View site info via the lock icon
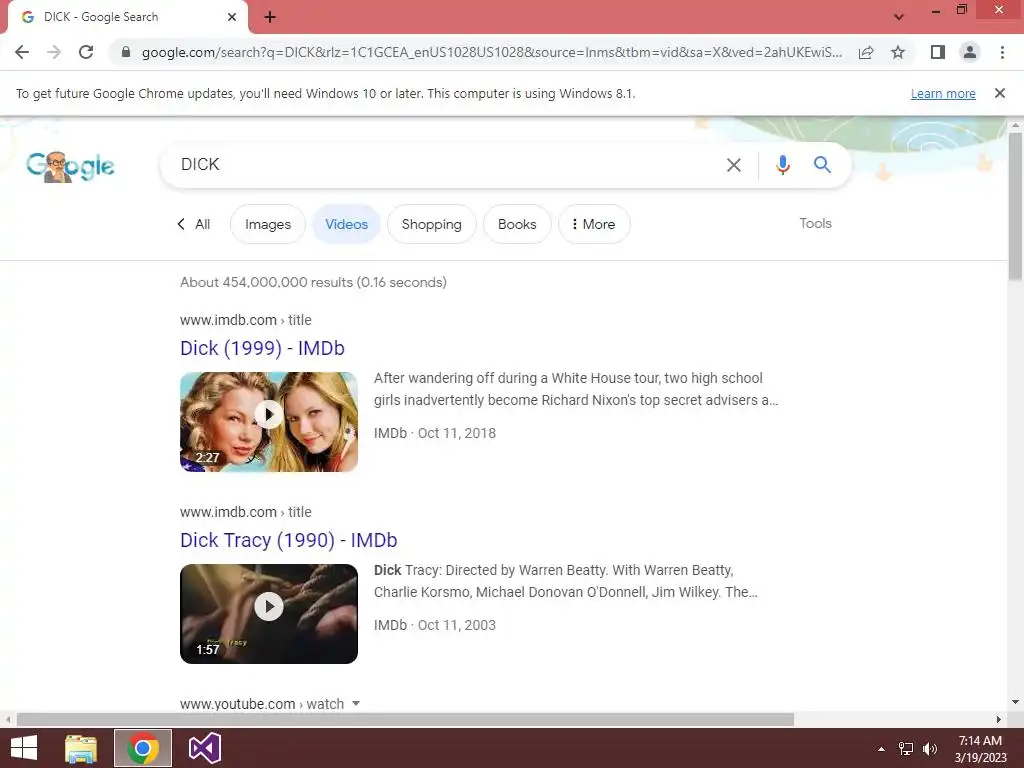Image resolution: width=1024 pixels, height=768 pixels. (126, 52)
